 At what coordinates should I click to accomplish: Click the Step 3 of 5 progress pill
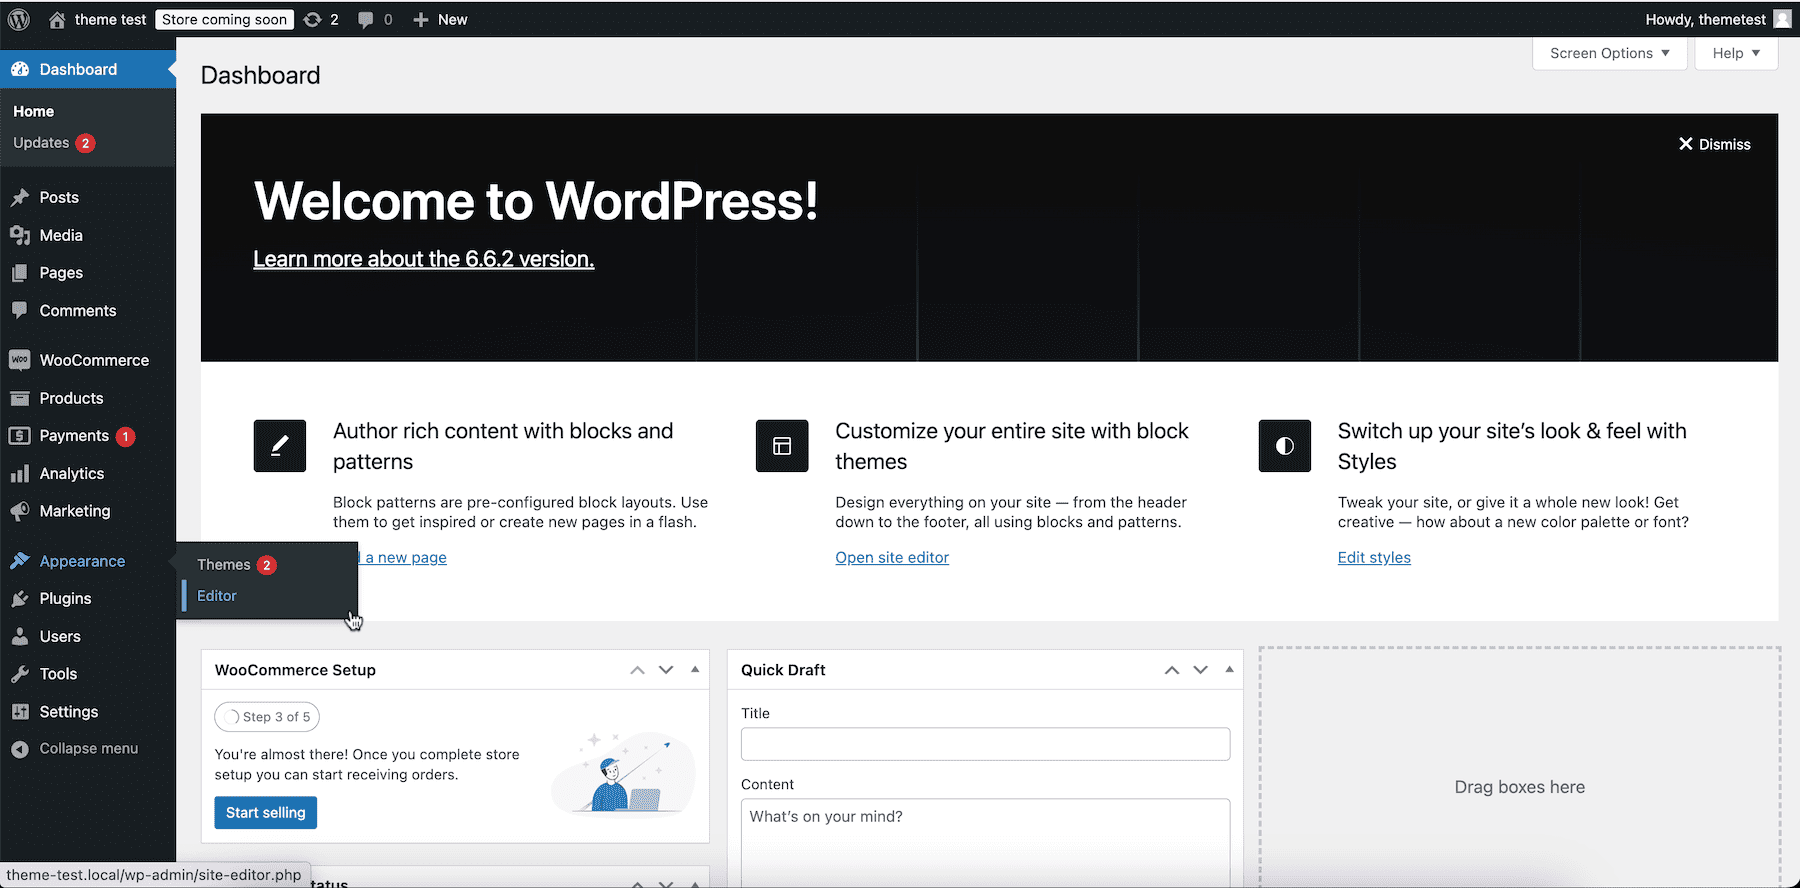(267, 717)
